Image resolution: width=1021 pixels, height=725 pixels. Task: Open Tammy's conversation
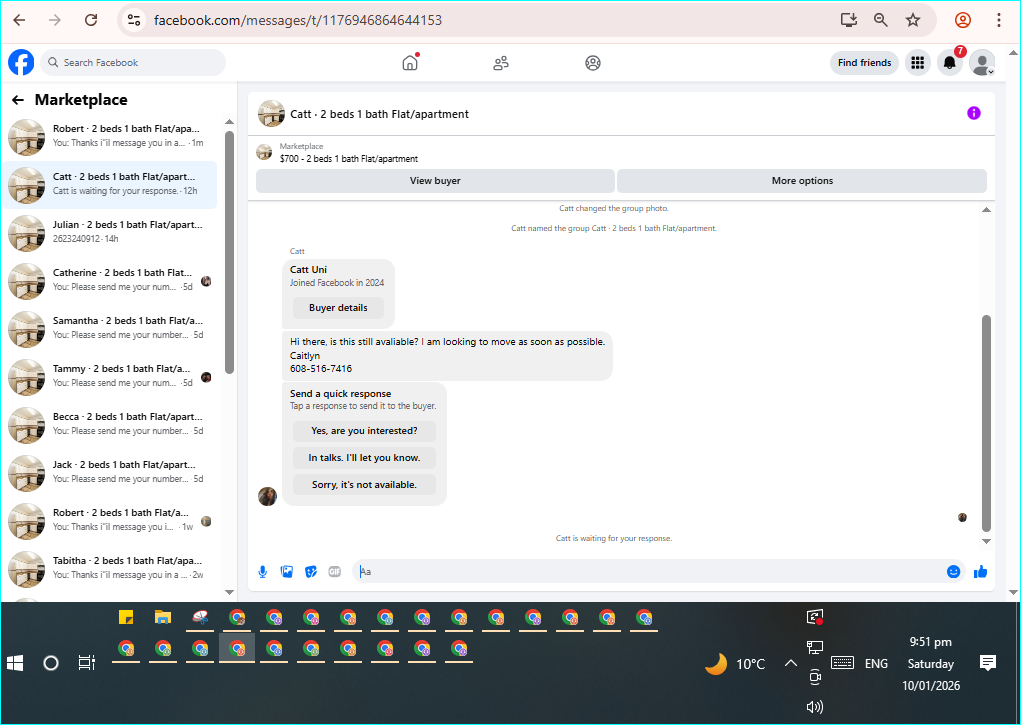tap(111, 377)
